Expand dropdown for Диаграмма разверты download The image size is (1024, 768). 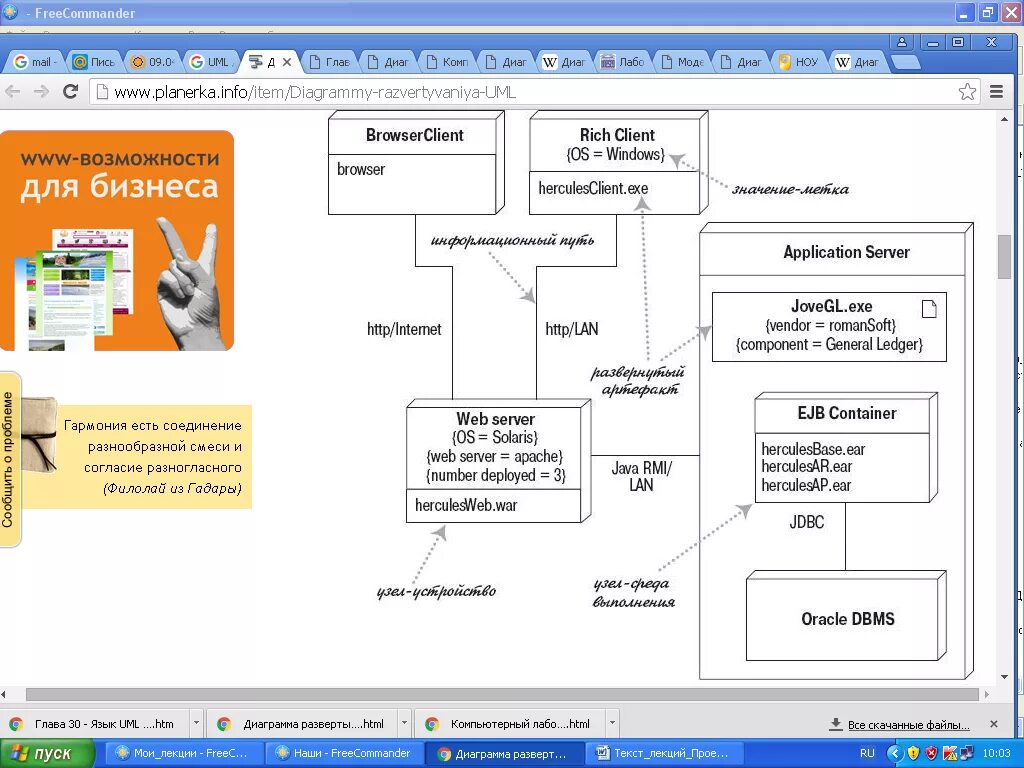pos(404,724)
